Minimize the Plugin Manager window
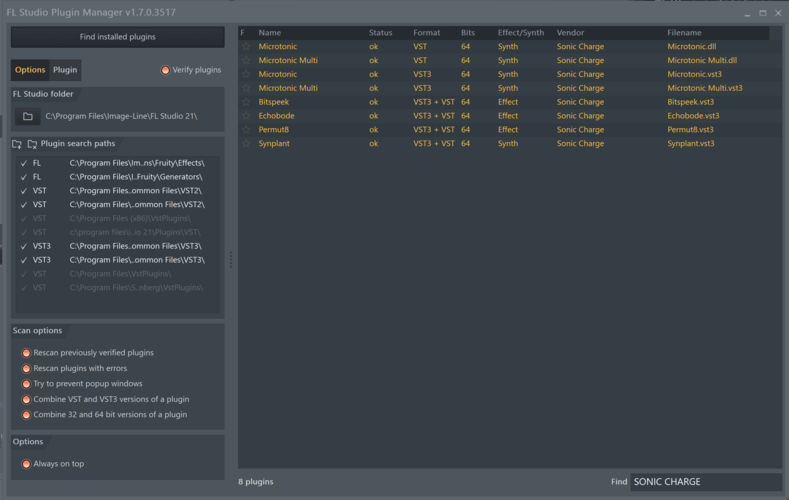This screenshot has height=500, width=789. pyautogui.click(x=747, y=14)
